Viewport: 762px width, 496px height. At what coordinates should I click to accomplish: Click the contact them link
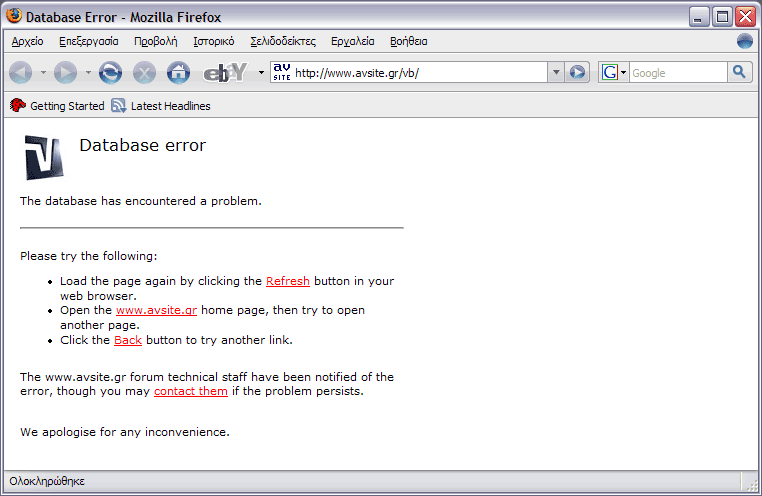pos(190,391)
